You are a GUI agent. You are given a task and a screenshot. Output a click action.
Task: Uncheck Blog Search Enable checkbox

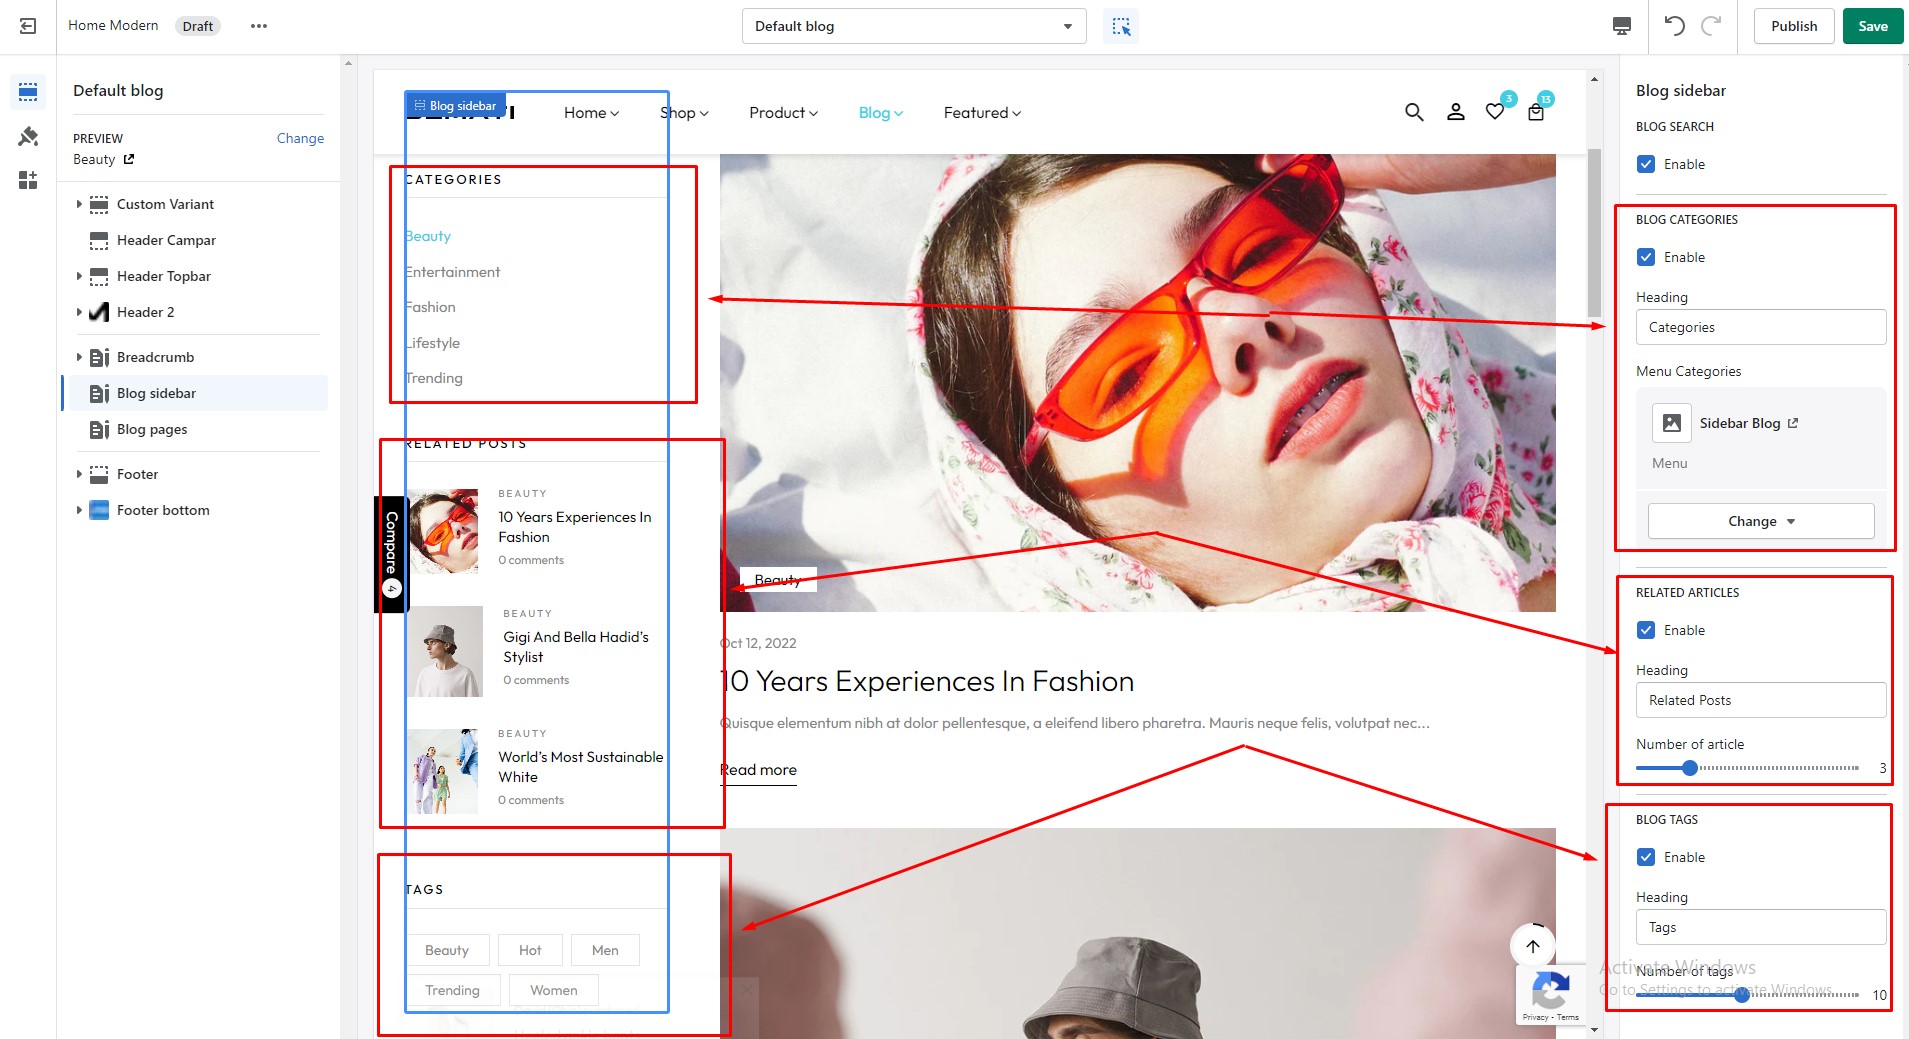[1646, 164]
